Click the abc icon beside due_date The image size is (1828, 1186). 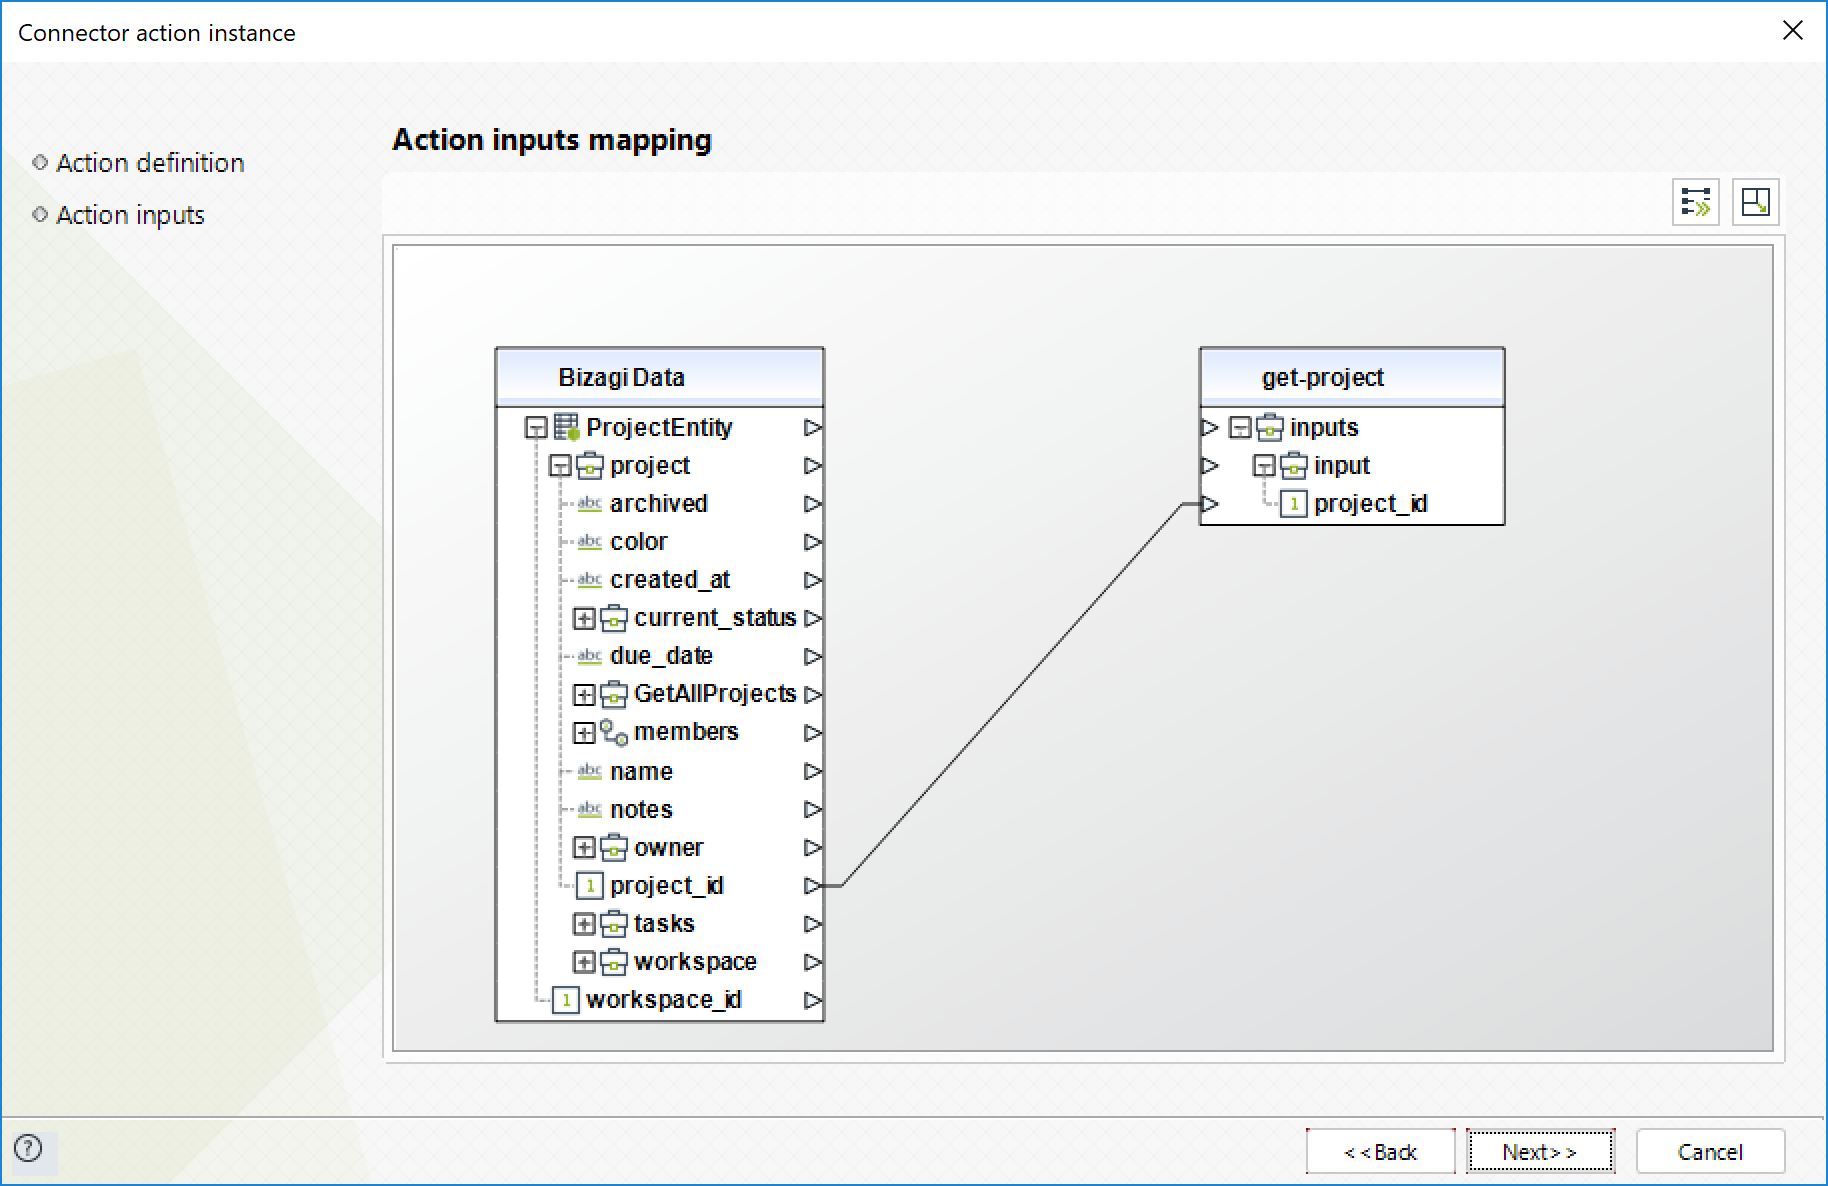590,656
